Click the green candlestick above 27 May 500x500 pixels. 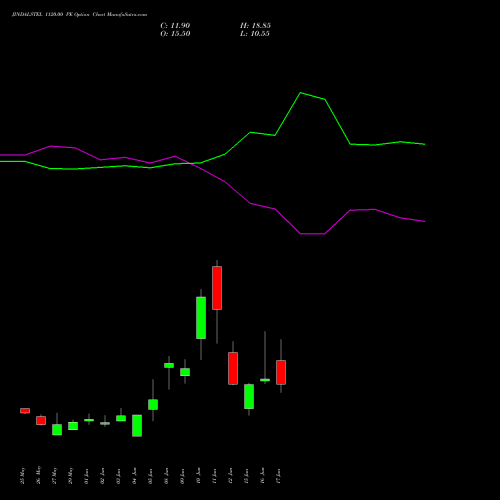point(57,430)
